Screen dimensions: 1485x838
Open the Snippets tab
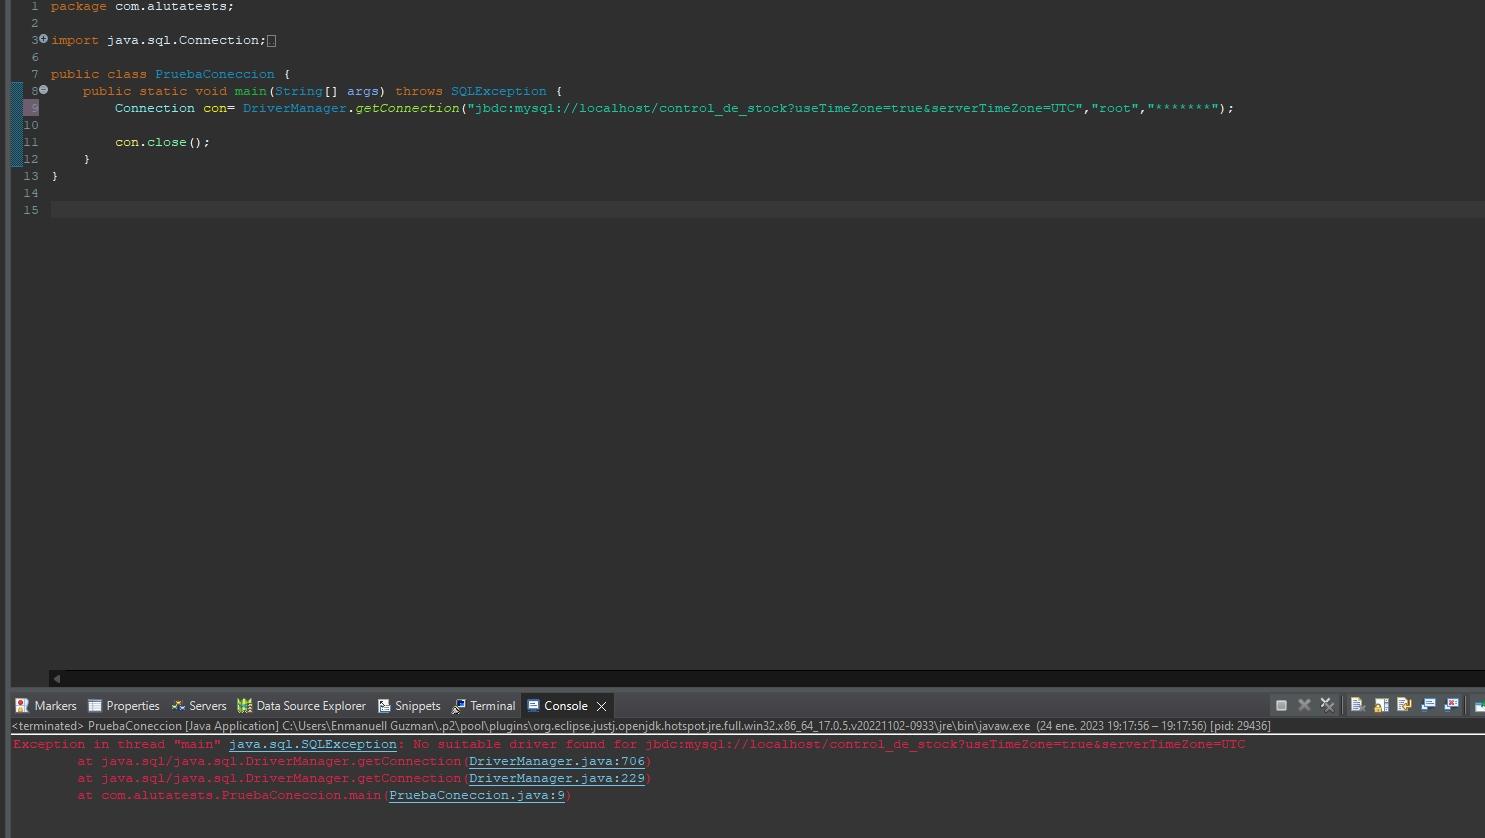point(409,705)
